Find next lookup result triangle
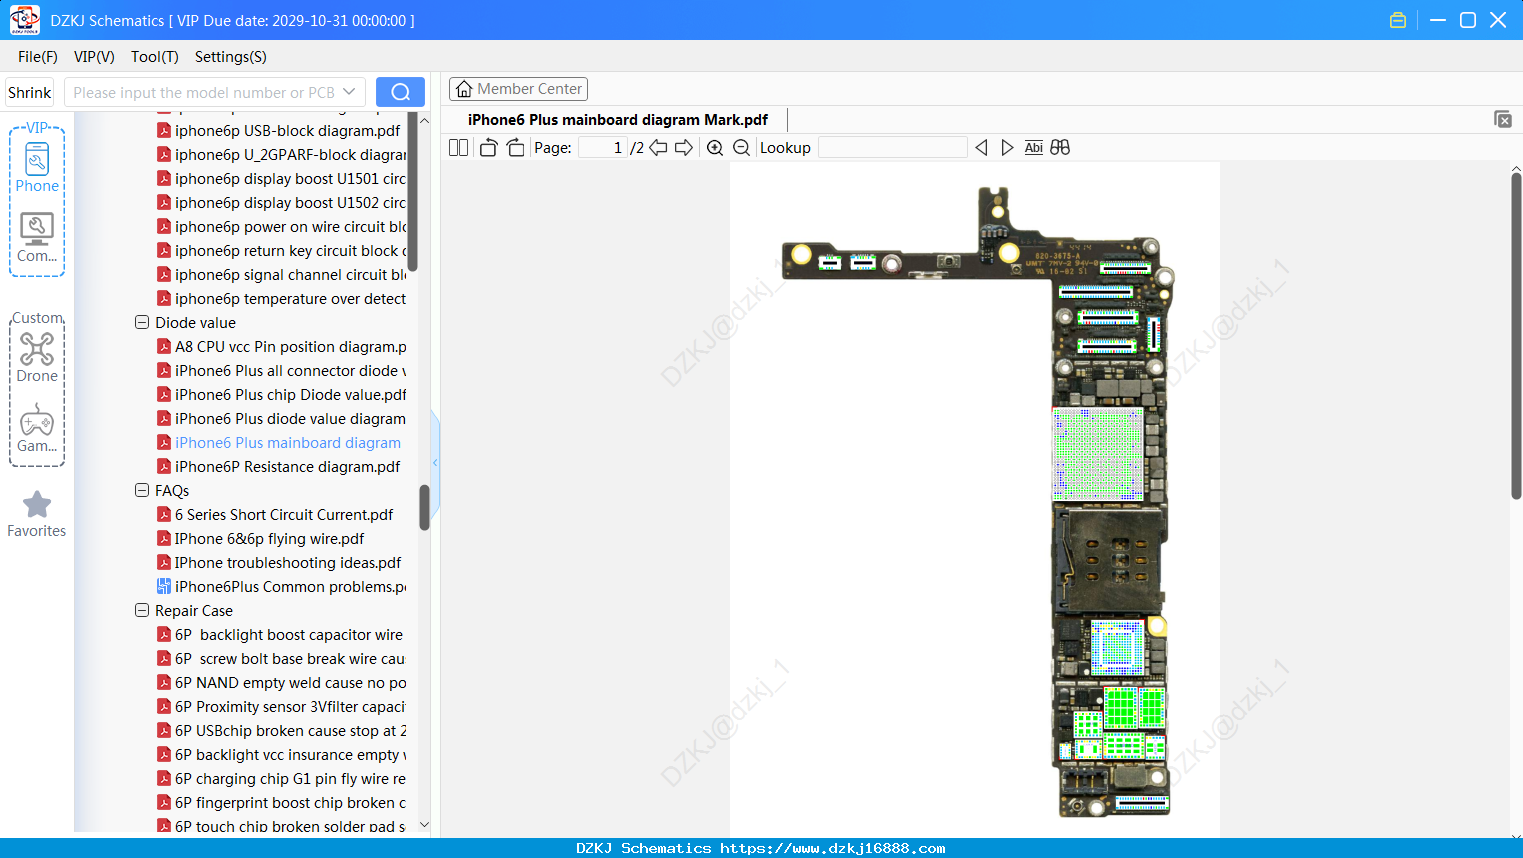1523x858 pixels. tap(1007, 148)
